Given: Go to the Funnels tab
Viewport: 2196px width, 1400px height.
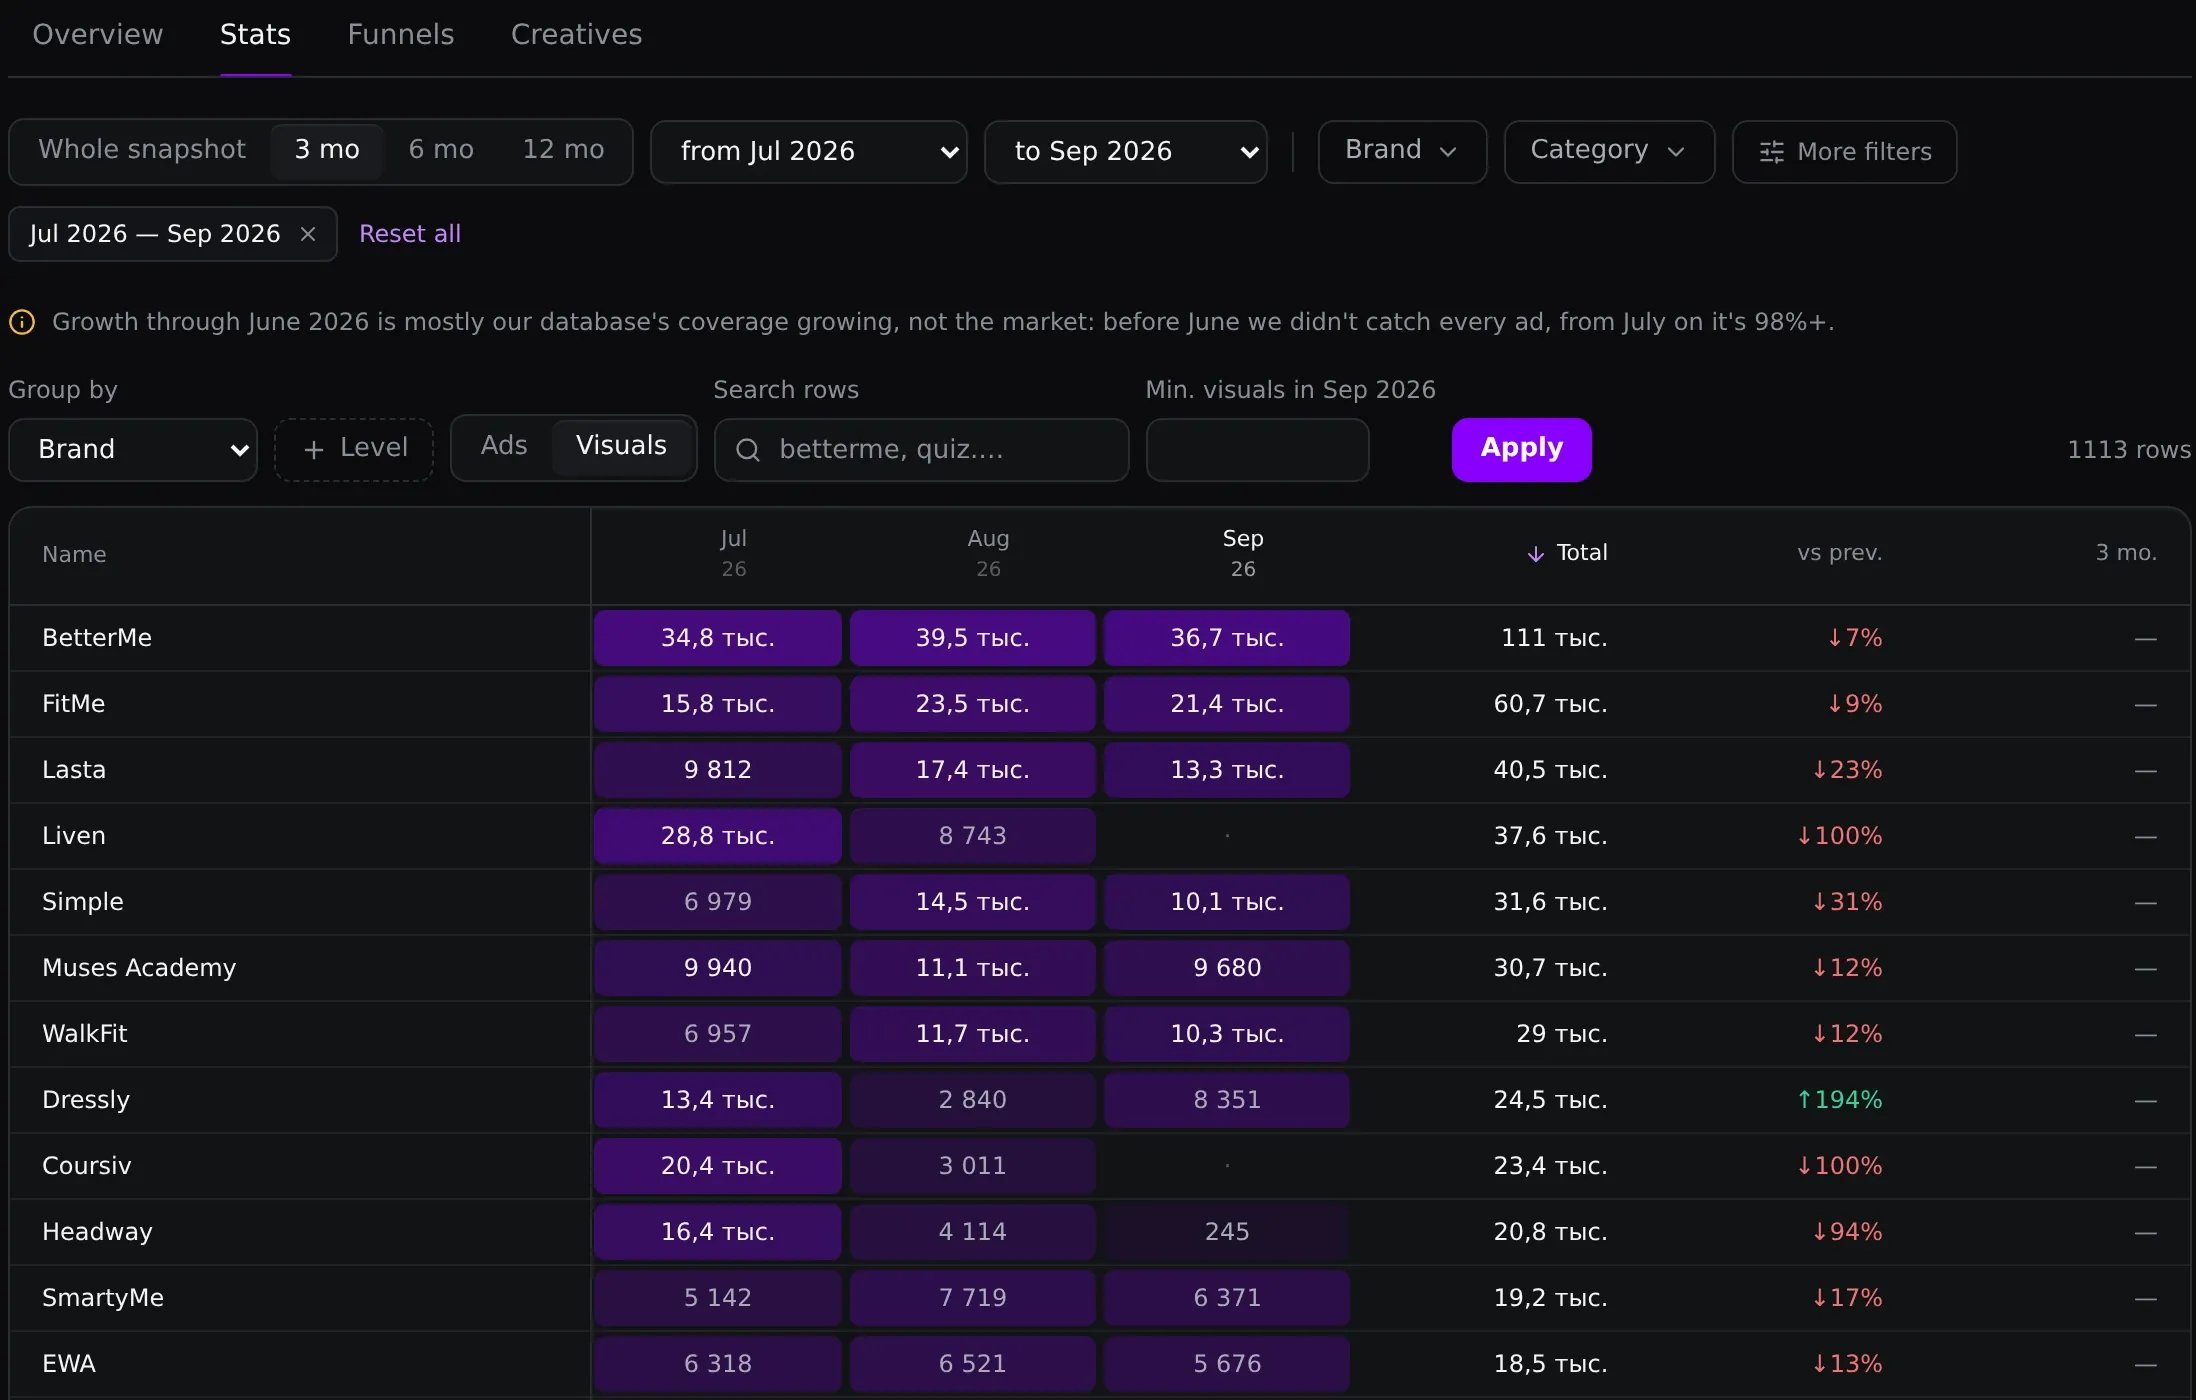Looking at the screenshot, I should coord(401,35).
